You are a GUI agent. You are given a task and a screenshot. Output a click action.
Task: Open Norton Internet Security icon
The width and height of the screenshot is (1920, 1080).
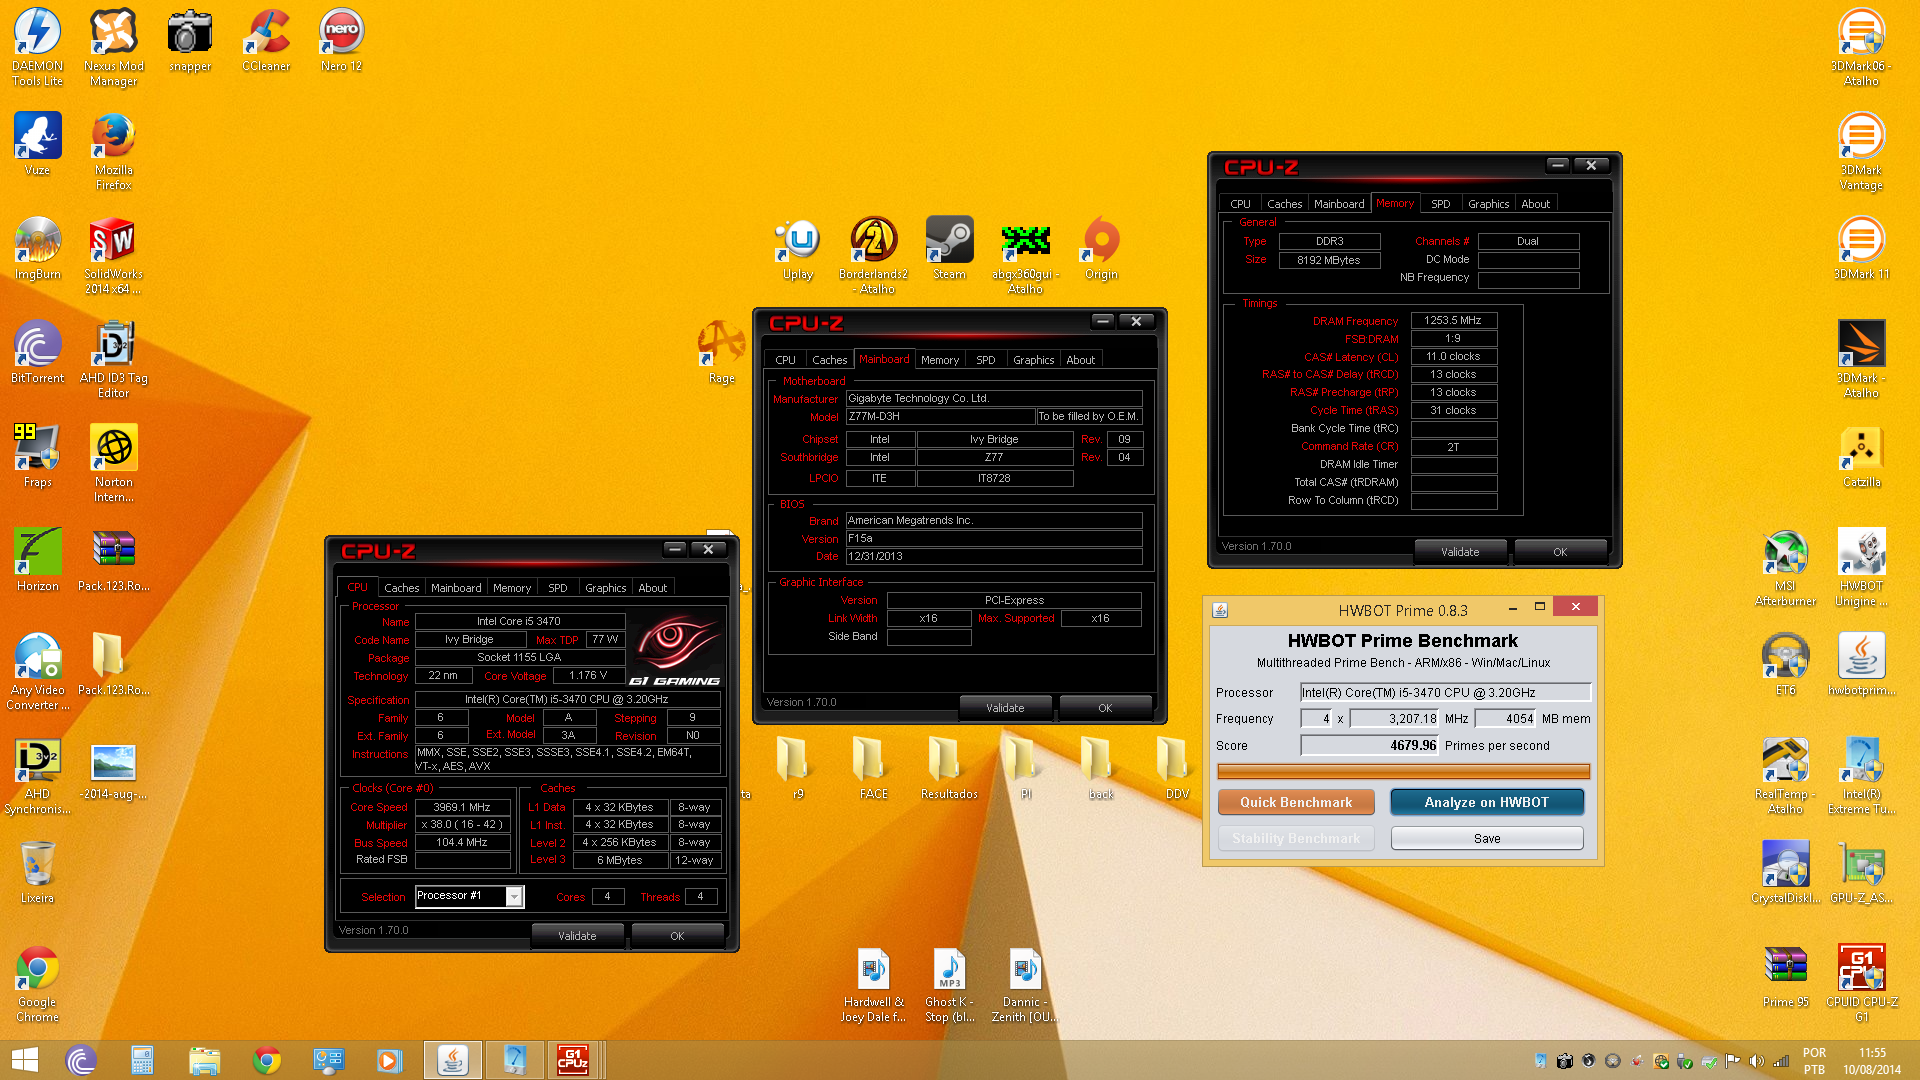[114, 463]
